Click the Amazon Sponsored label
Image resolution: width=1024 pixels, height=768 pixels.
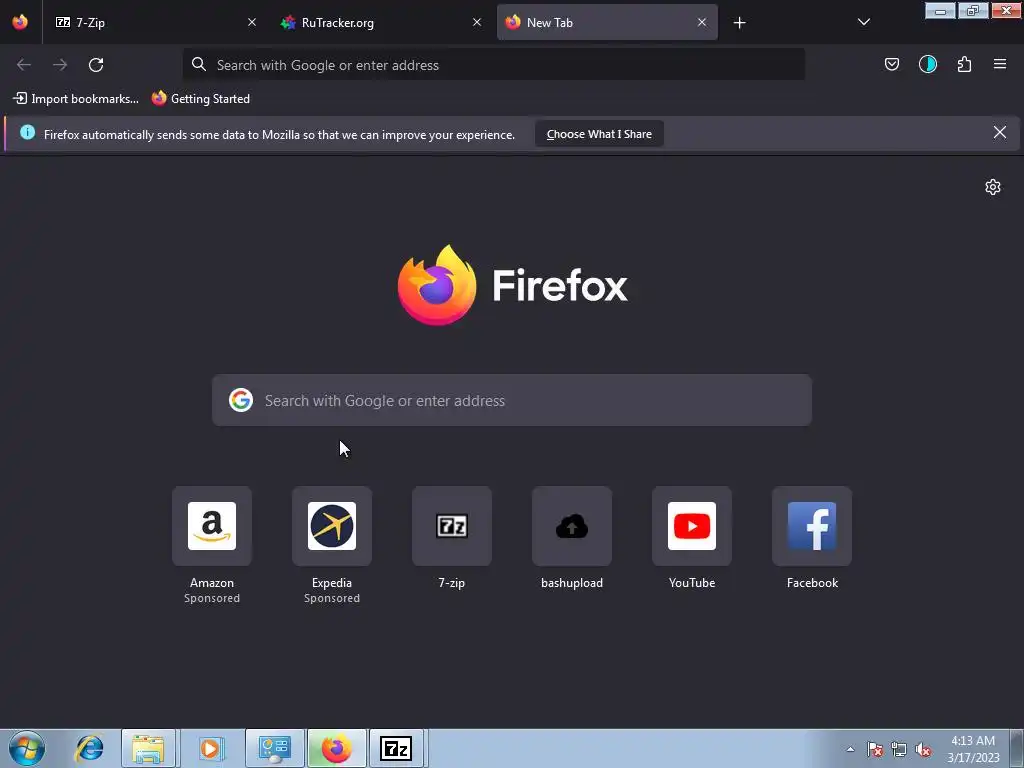(x=212, y=598)
